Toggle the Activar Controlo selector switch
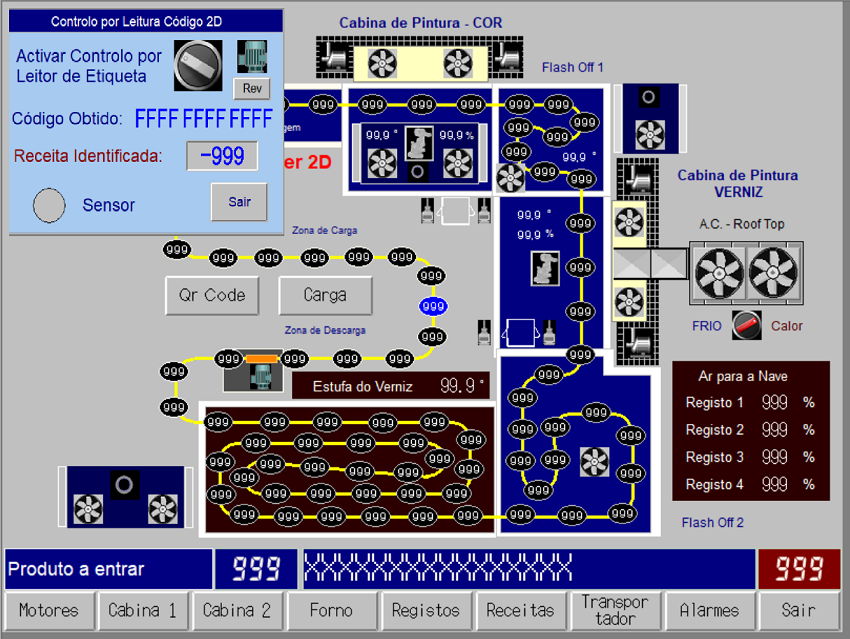 (198, 65)
